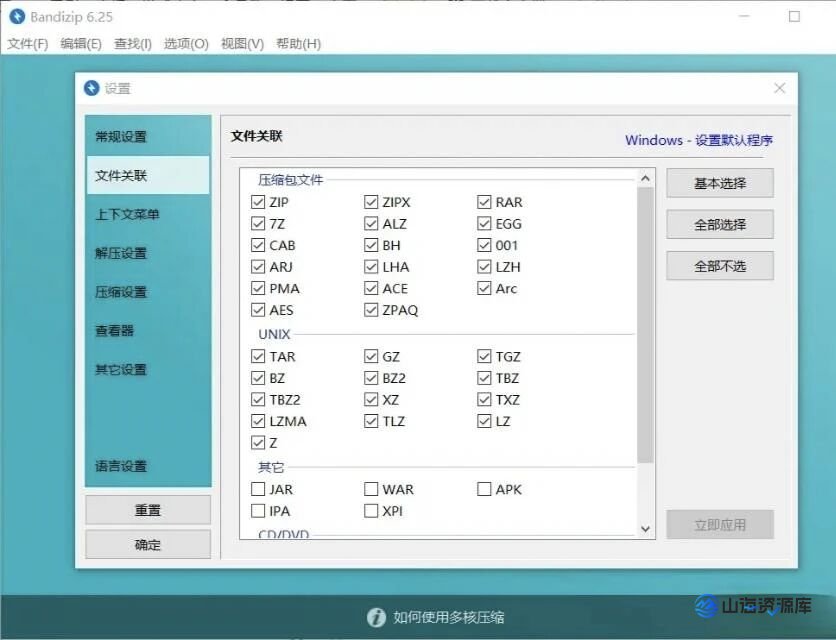The image size is (836, 640).
Task: Select the 压缩设置 sidebar tab
Action: point(121,292)
